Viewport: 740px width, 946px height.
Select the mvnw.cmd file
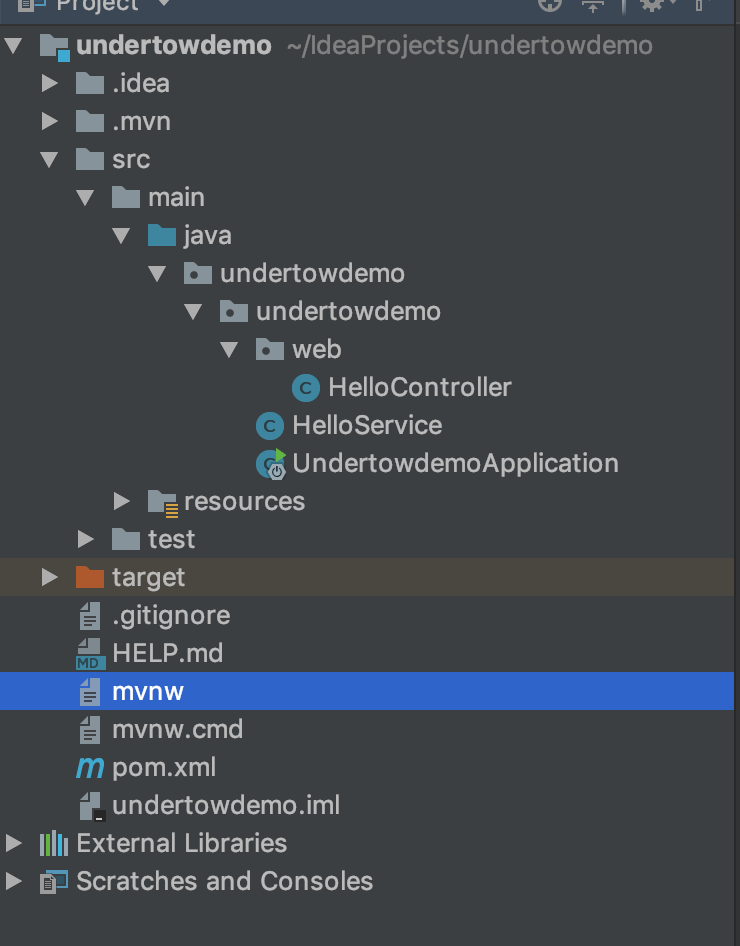click(x=177, y=730)
